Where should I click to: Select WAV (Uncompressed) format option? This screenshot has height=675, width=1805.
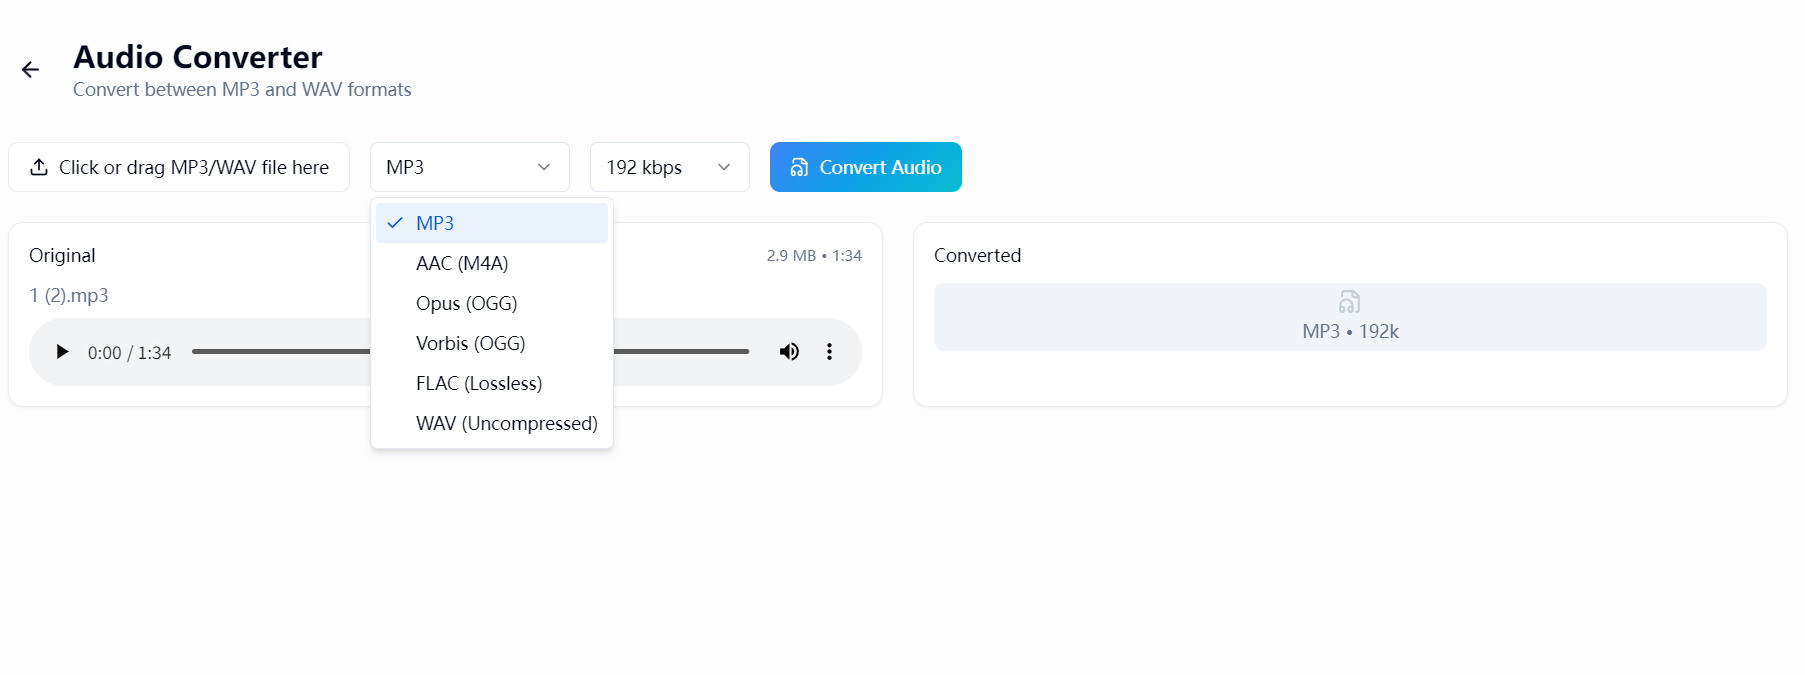point(492,423)
